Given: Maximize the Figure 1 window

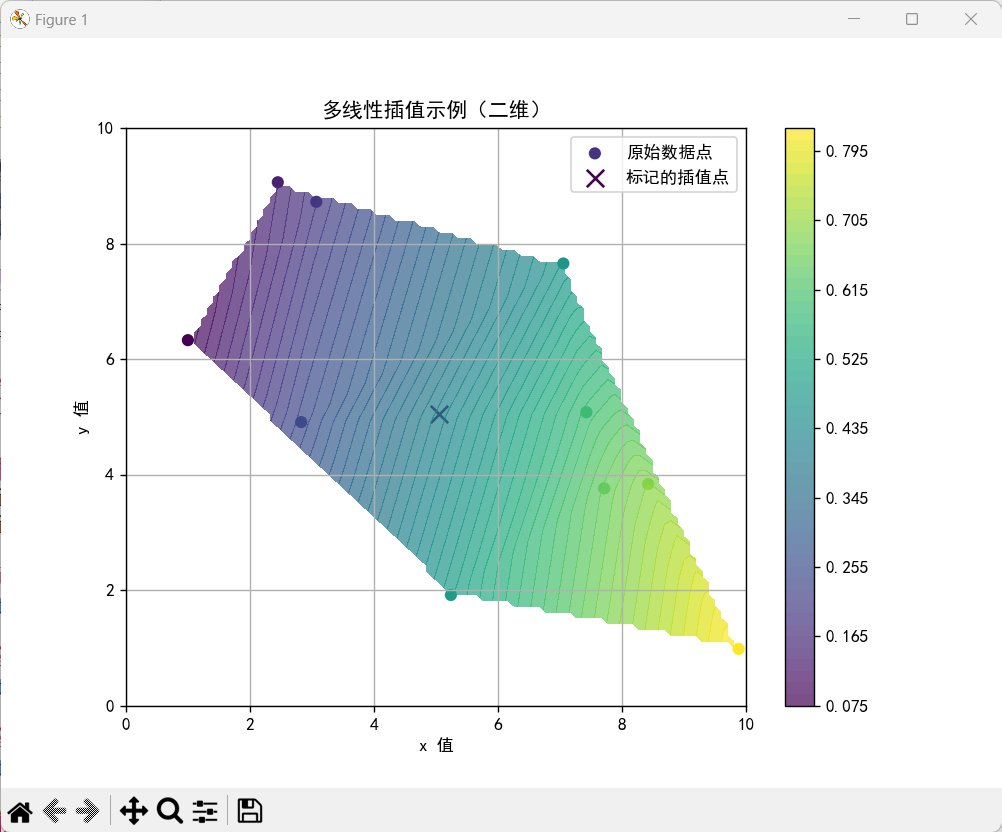Looking at the screenshot, I should pos(912,19).
